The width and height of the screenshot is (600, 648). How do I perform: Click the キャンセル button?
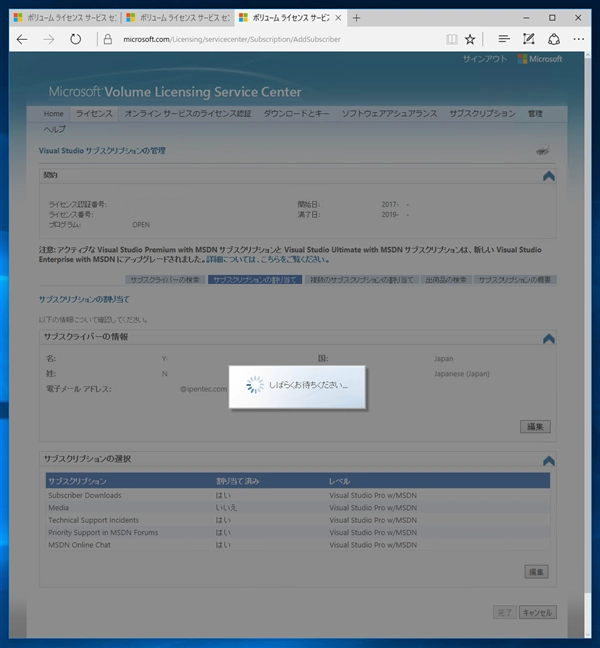coord(538,612)
